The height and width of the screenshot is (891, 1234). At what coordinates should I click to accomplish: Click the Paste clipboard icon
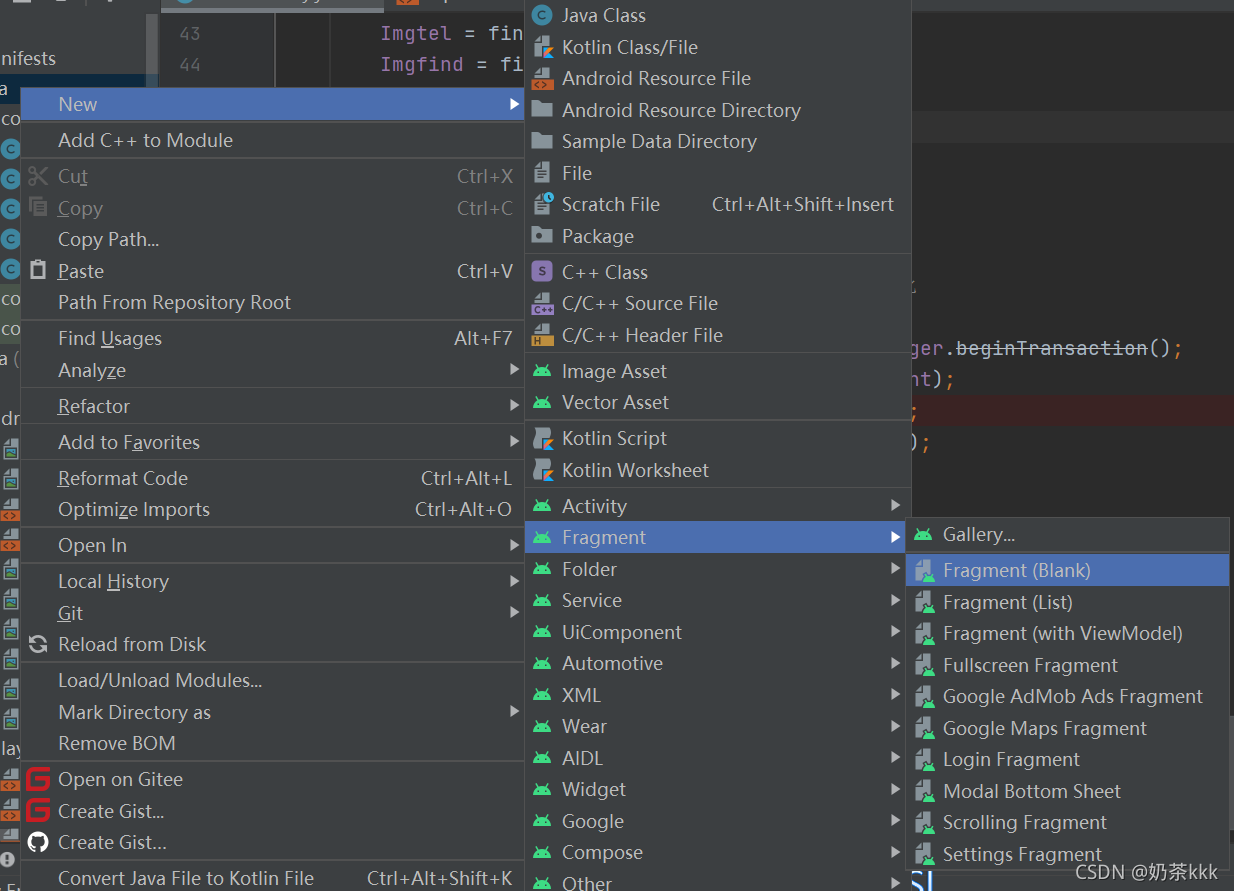click(38, 270)
